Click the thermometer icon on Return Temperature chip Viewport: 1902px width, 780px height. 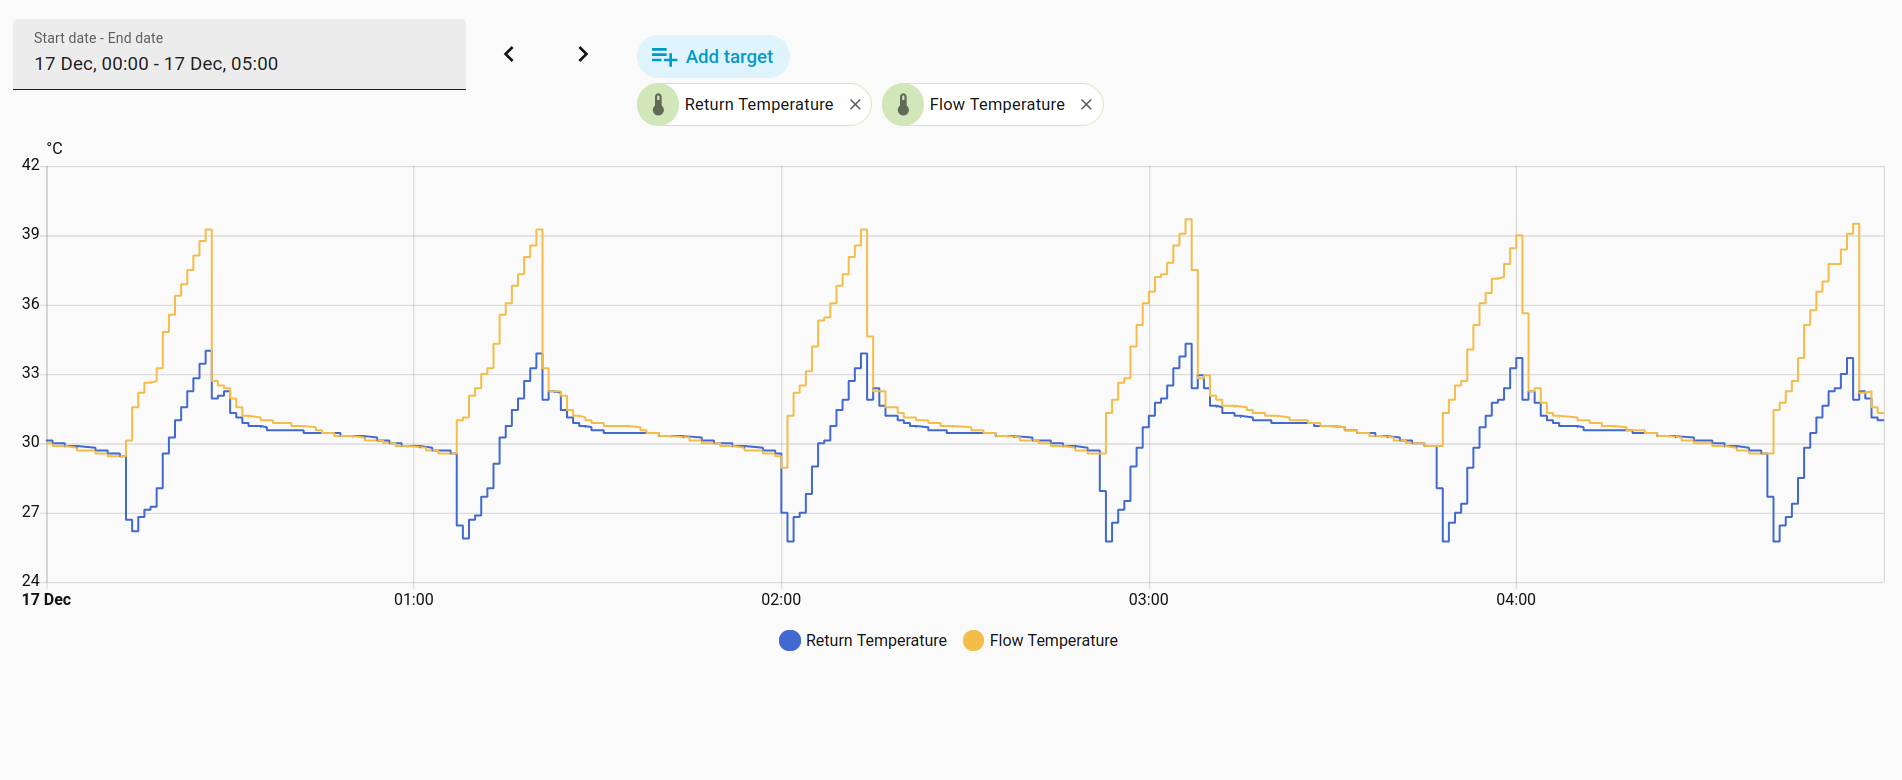(x=658, y=104)
